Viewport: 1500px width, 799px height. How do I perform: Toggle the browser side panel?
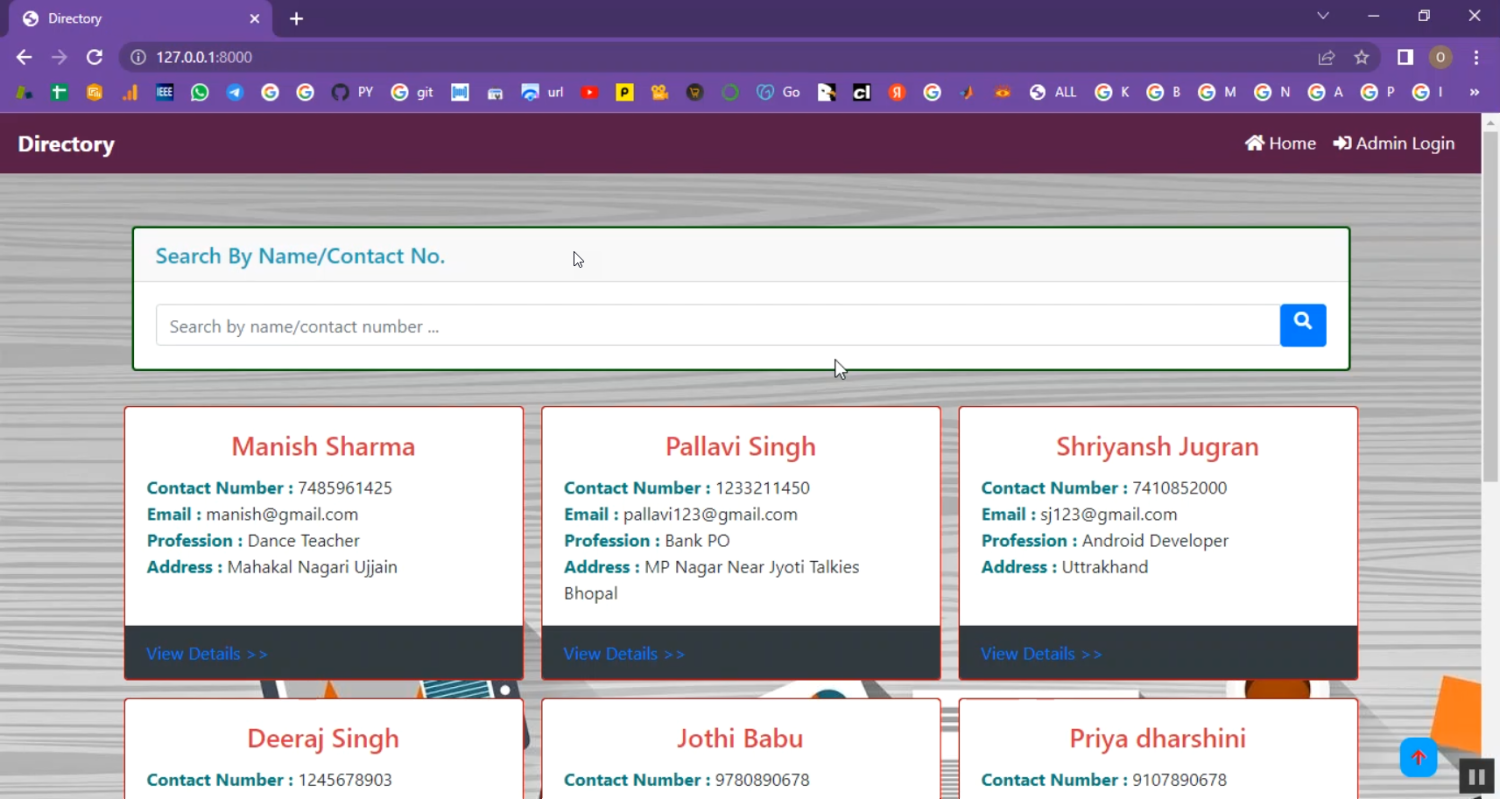pyautogui.click(x=1405, y=57)
